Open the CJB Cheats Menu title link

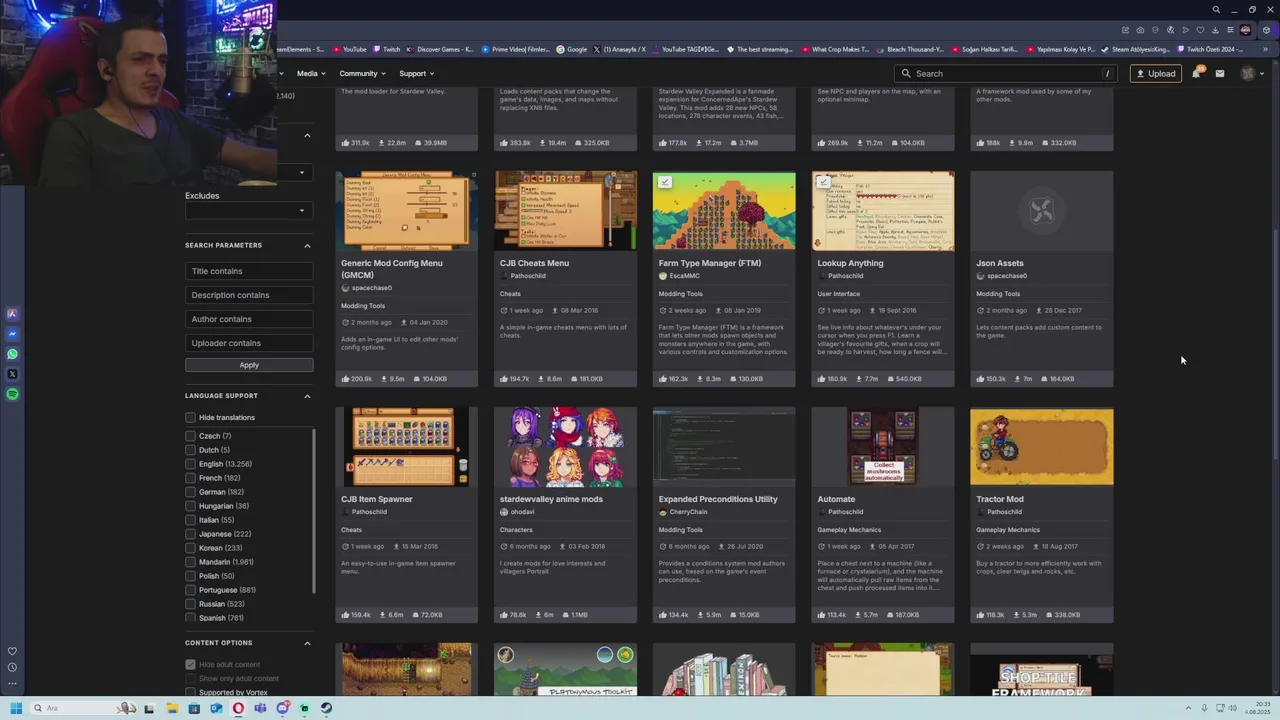coord(534,263)
